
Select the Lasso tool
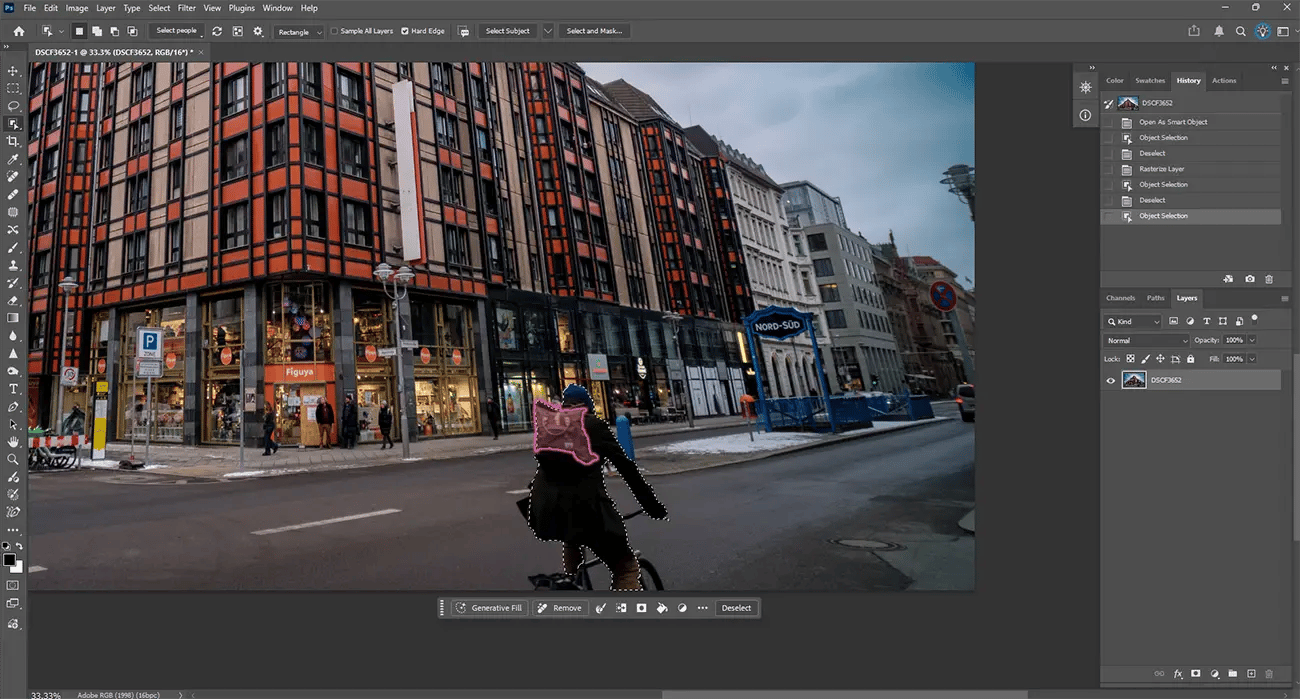coord(13,106)
